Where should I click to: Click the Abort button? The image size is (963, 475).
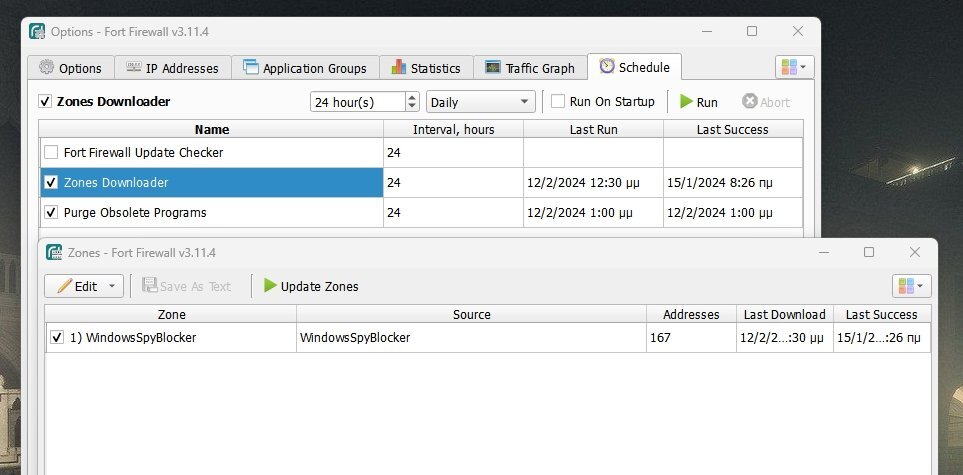tap(765, 102)
